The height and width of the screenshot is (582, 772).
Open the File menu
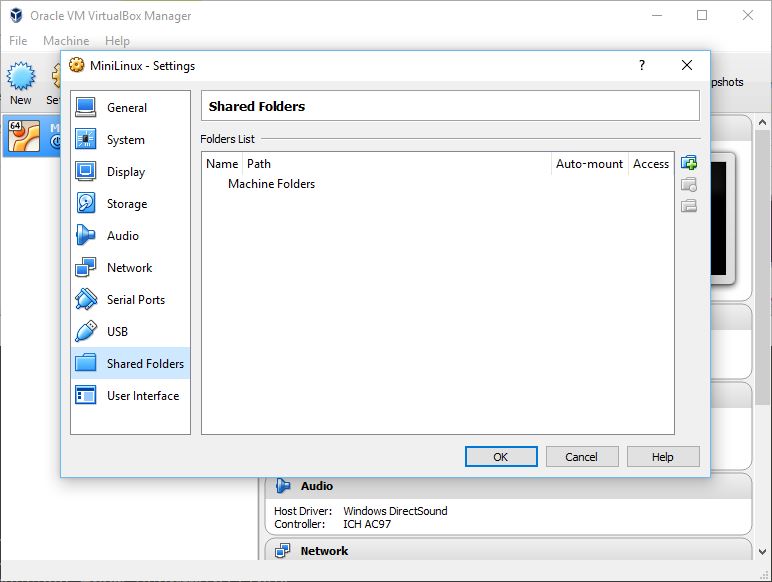(x=18, y=41)
